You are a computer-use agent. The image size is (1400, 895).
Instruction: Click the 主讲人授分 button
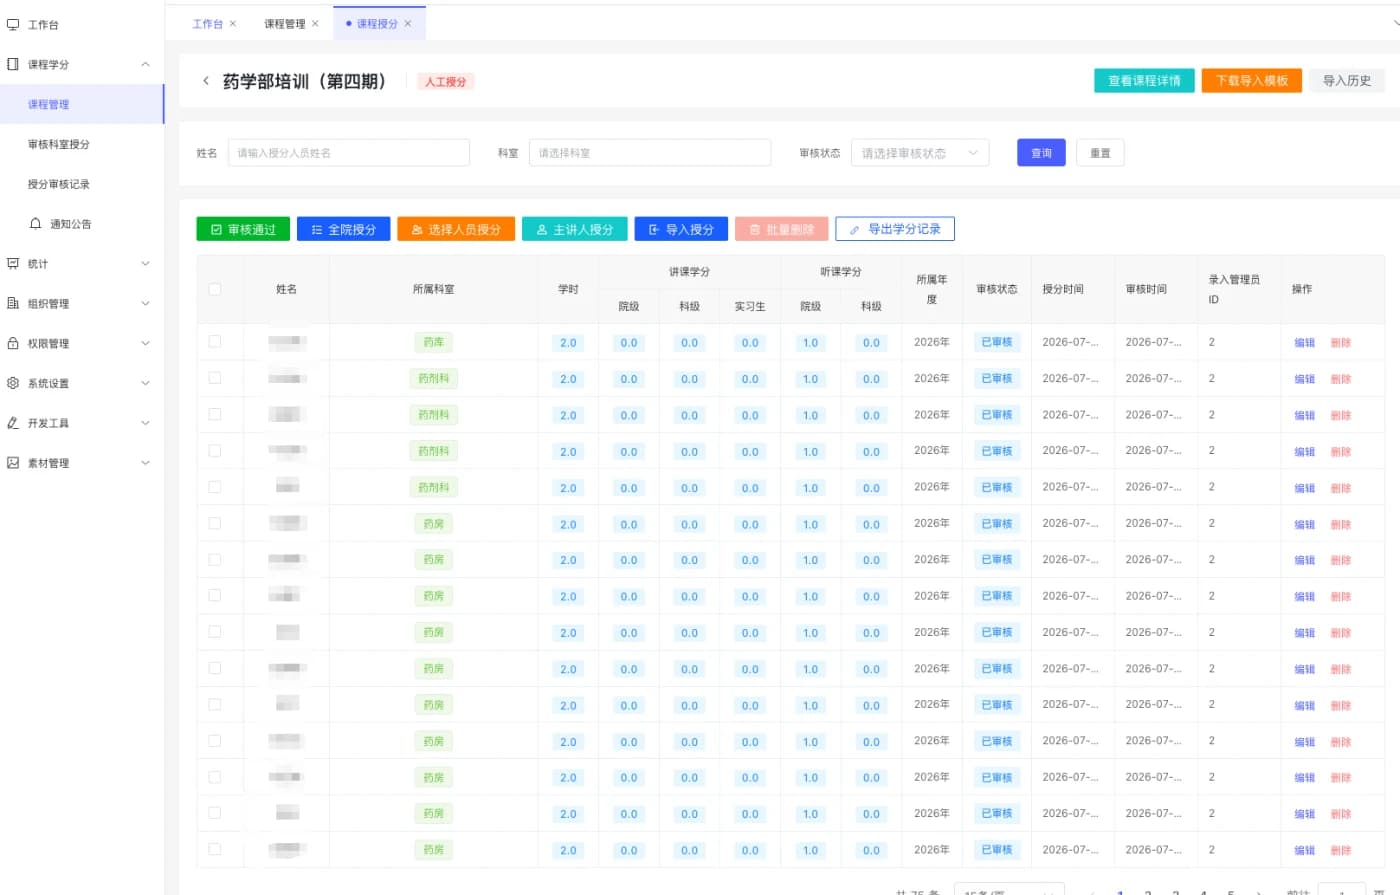[575, 229]
